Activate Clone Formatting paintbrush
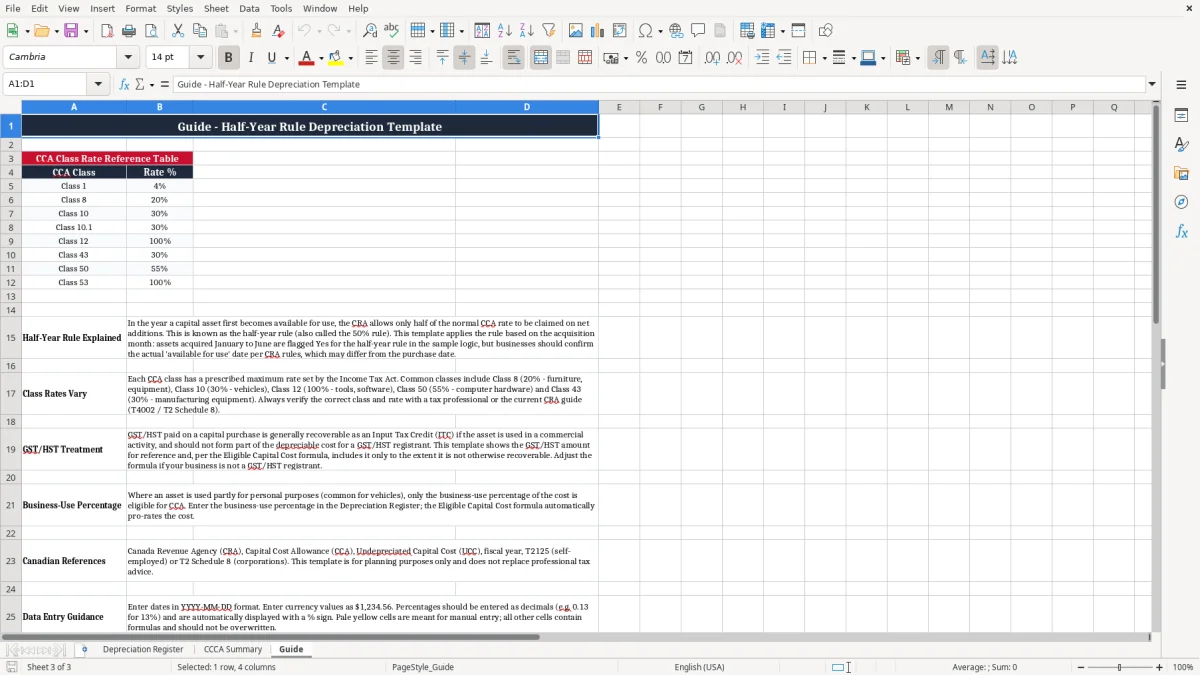The width and height of the screenshot is (1200, 675). tap(257, 31)
